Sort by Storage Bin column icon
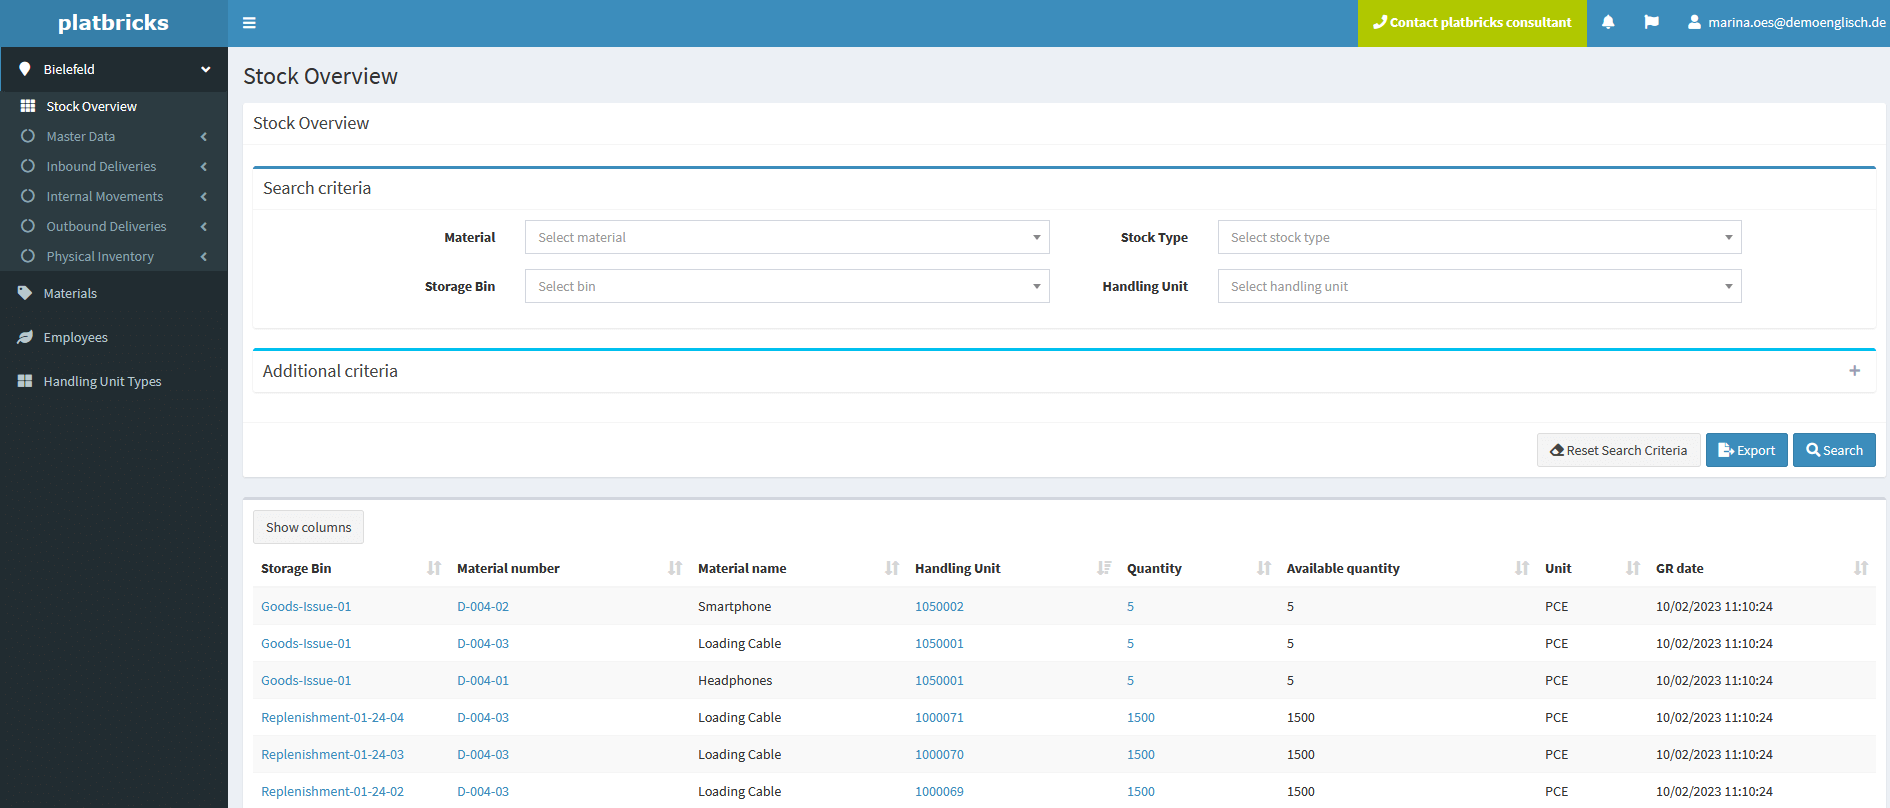The image size is (1890, 808). (x=434, y=568)
